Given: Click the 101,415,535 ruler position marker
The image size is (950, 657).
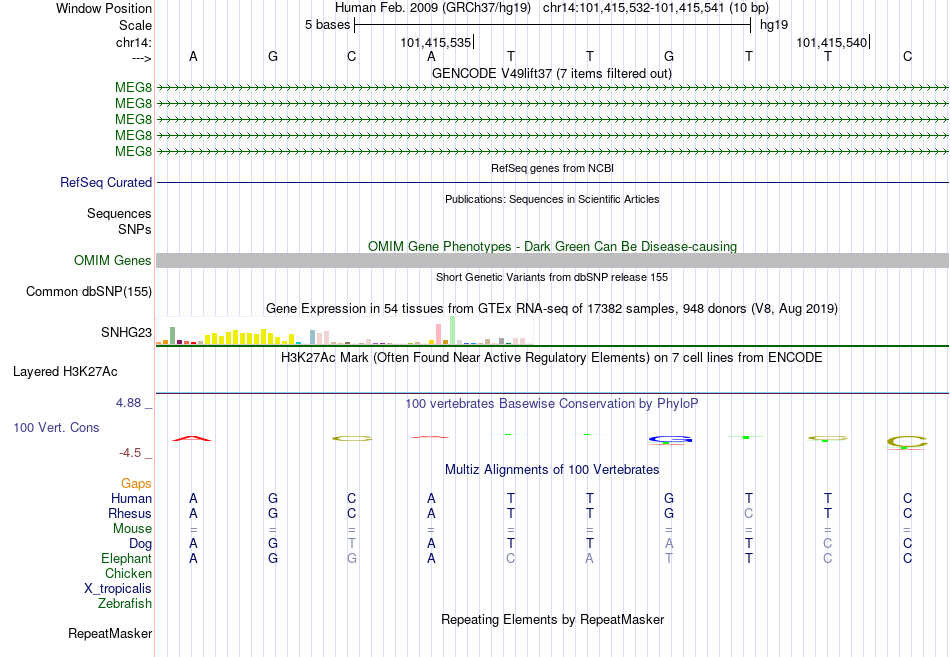Looking at the screenshot, I should (x=436, y=42).
